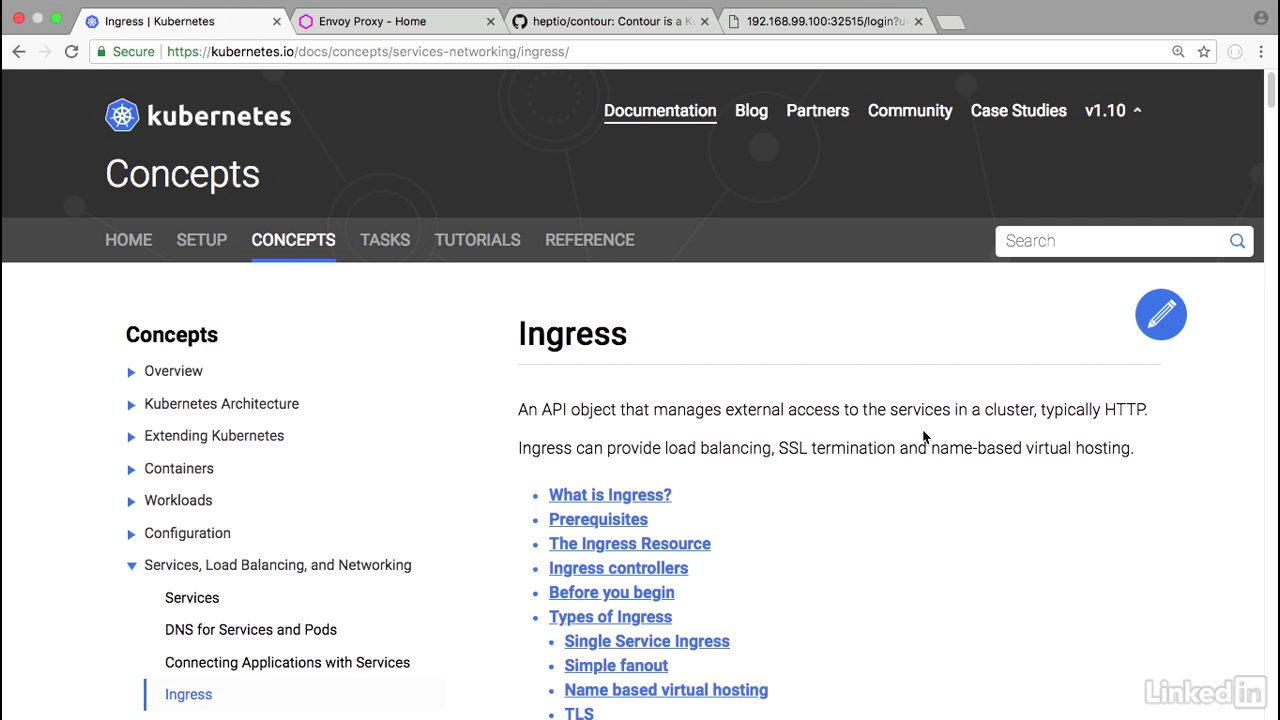Open a new browser tab

coord(950,22)
